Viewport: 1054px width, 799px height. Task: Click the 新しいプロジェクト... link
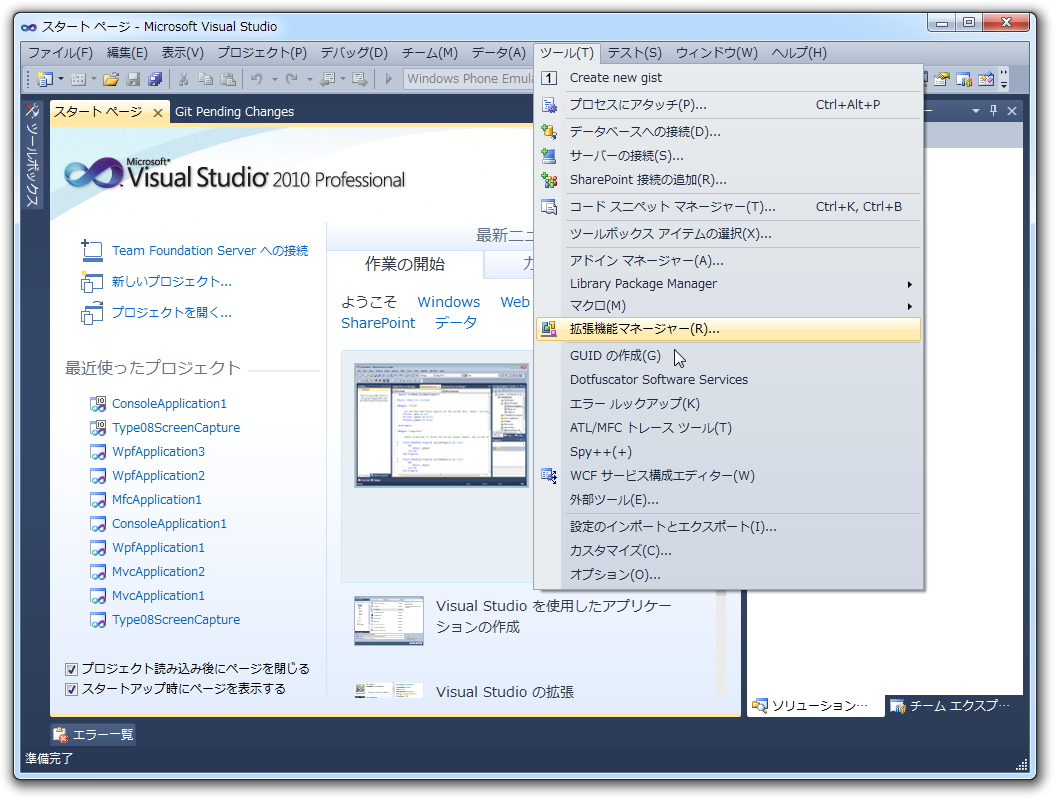click(x=171, y=282)
